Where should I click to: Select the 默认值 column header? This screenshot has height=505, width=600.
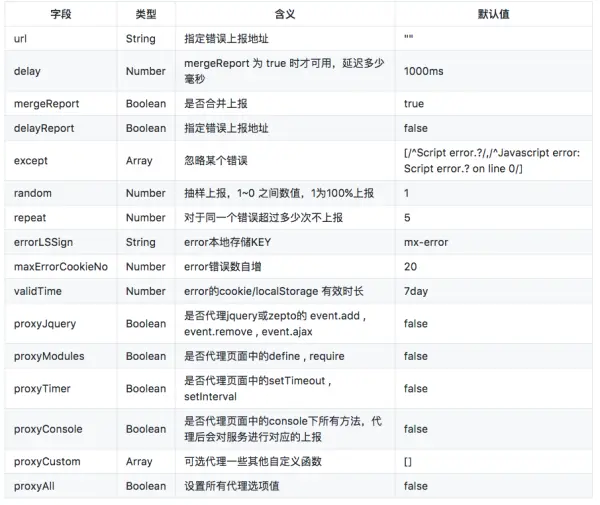[x=494, y=14]
